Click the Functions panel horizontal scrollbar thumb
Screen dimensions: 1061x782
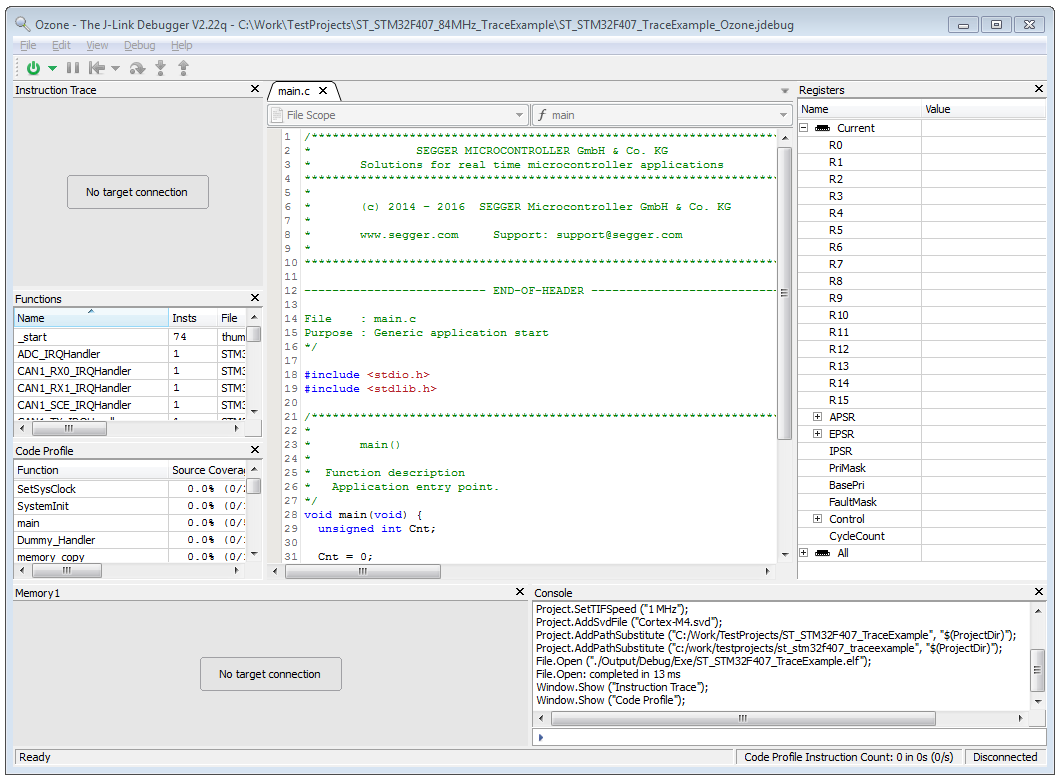point(69,428)
